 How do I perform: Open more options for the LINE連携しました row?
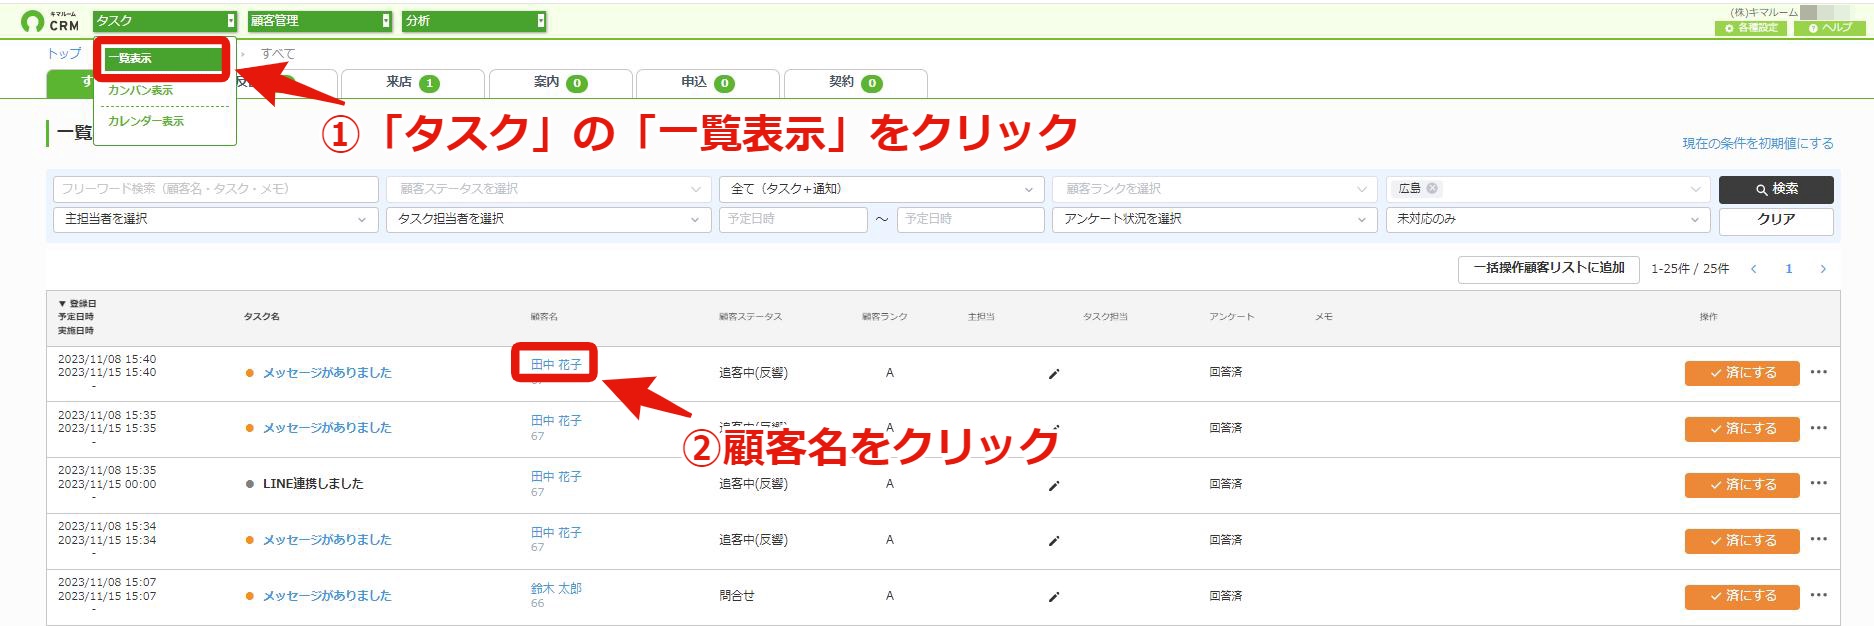point(1819,484)
